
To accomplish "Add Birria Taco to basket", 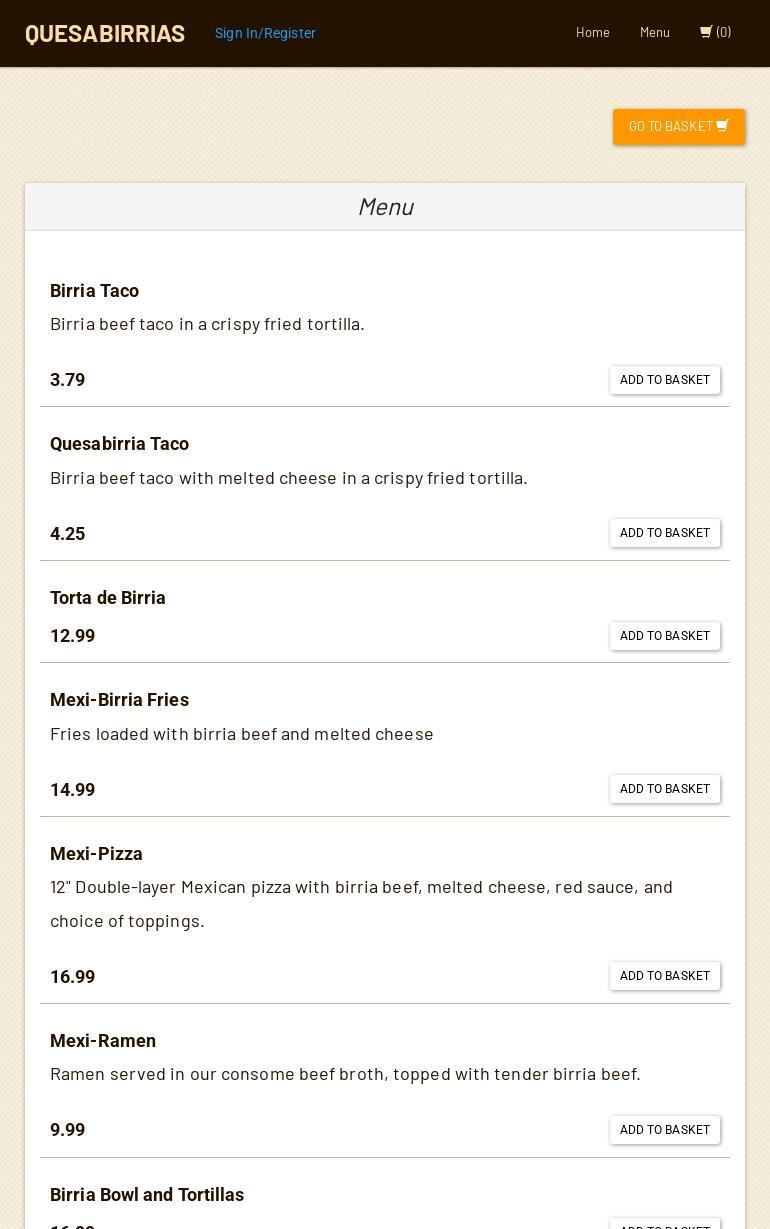I will coord(665,380).
